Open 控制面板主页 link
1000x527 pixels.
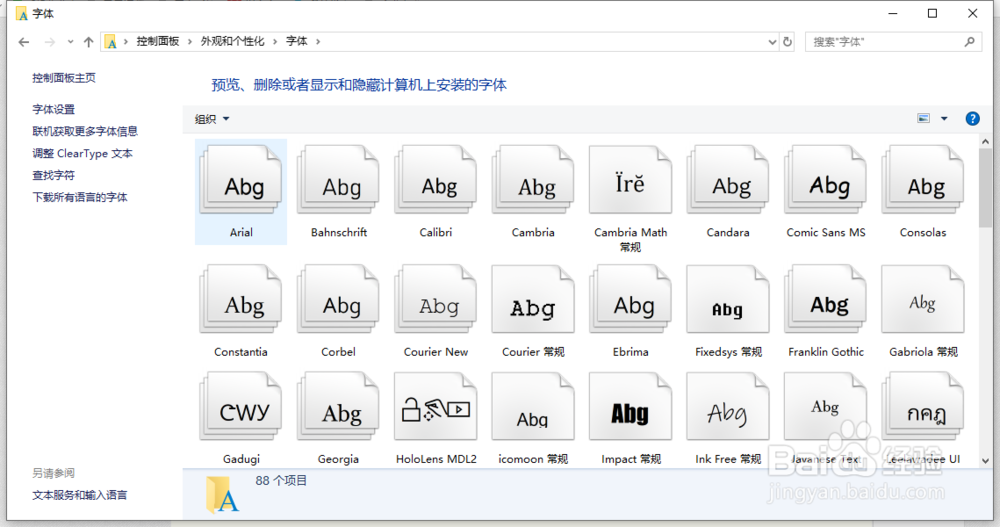(64, 78)
